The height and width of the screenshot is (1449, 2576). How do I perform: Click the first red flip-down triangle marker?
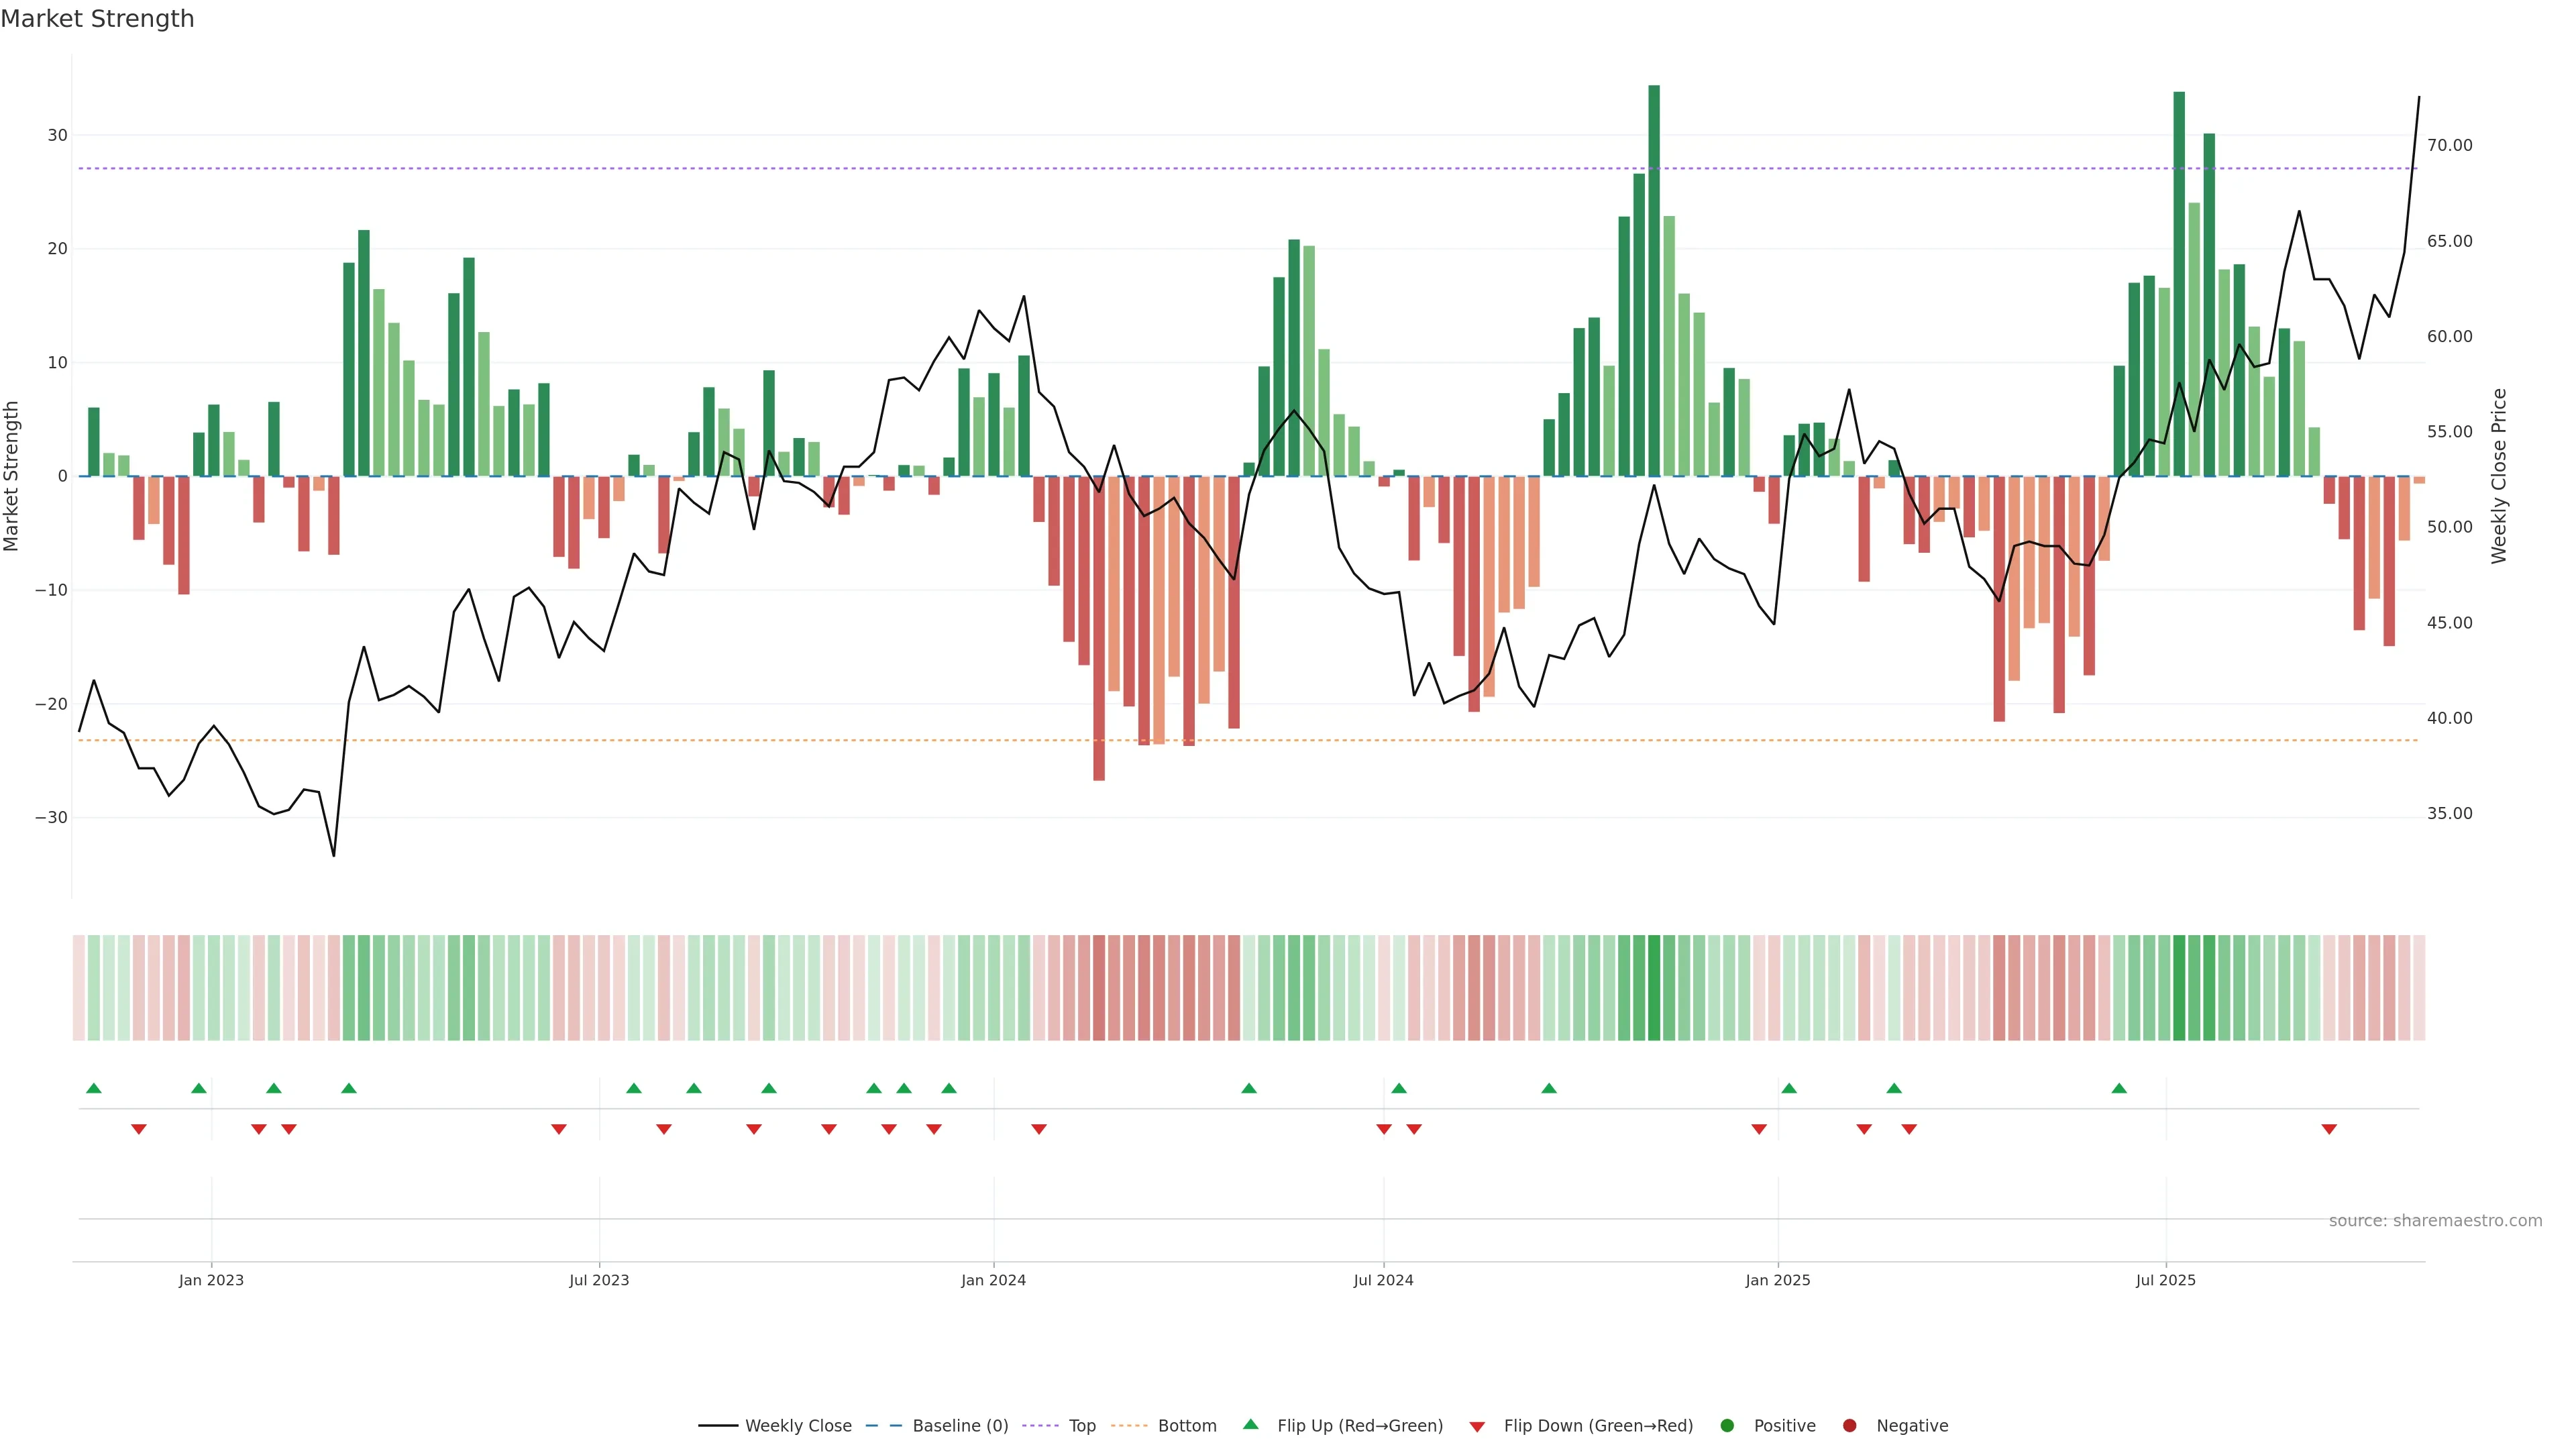click(139, 1129)
